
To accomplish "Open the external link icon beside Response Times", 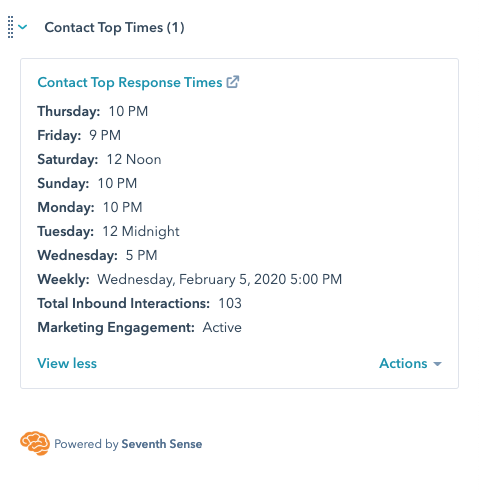I will (233, 82).
